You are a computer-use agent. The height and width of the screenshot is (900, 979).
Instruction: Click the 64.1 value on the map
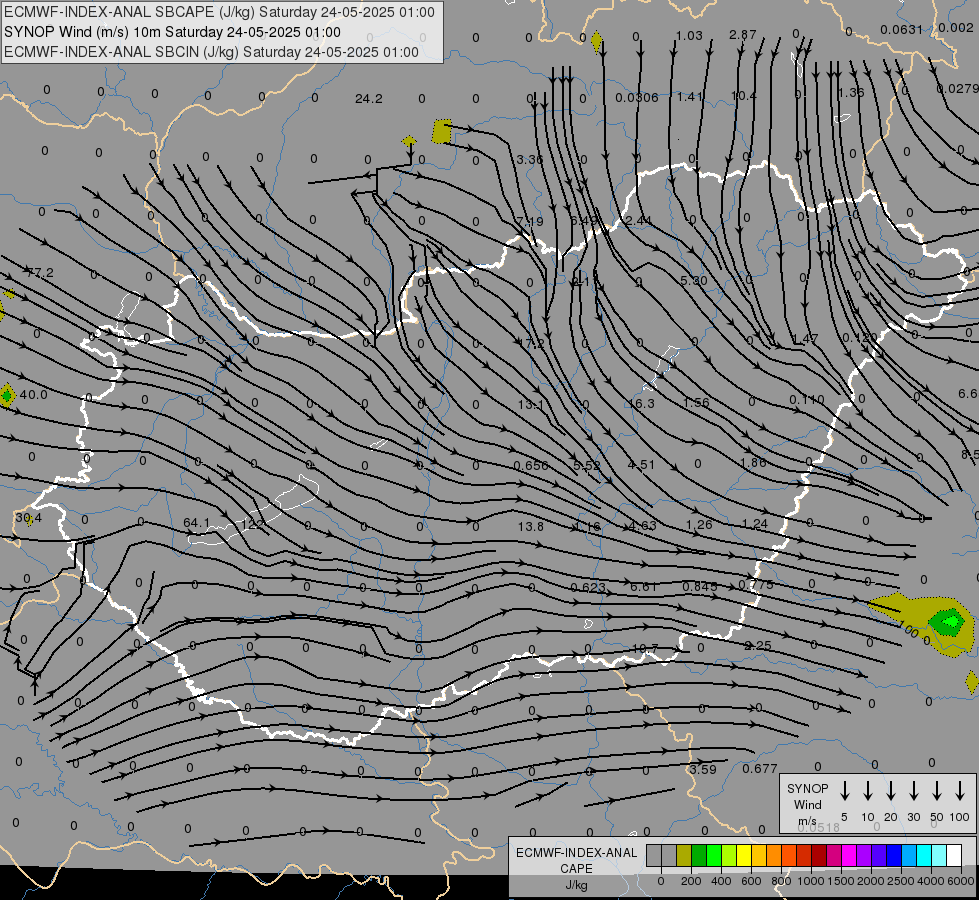point(197,522)
